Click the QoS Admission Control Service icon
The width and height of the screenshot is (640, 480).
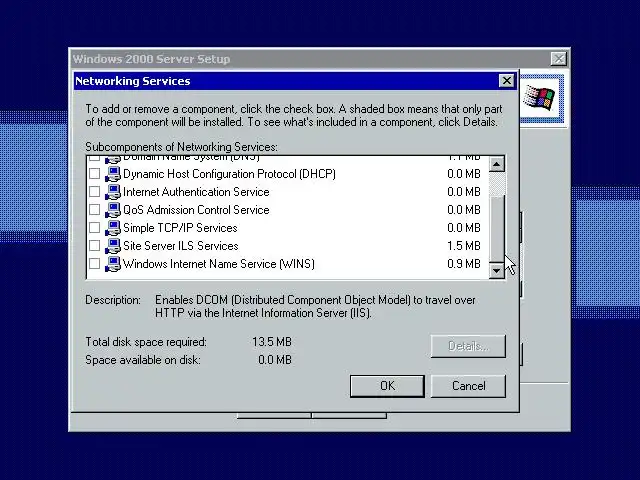pyautogui.click(x=113, y=210)
